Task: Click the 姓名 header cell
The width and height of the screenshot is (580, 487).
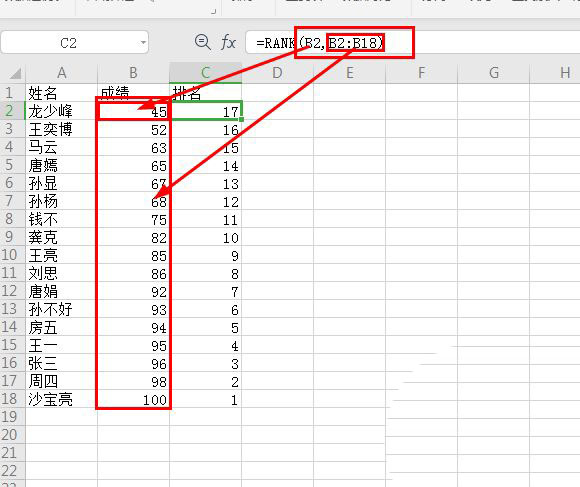Action: pos(61,92)
